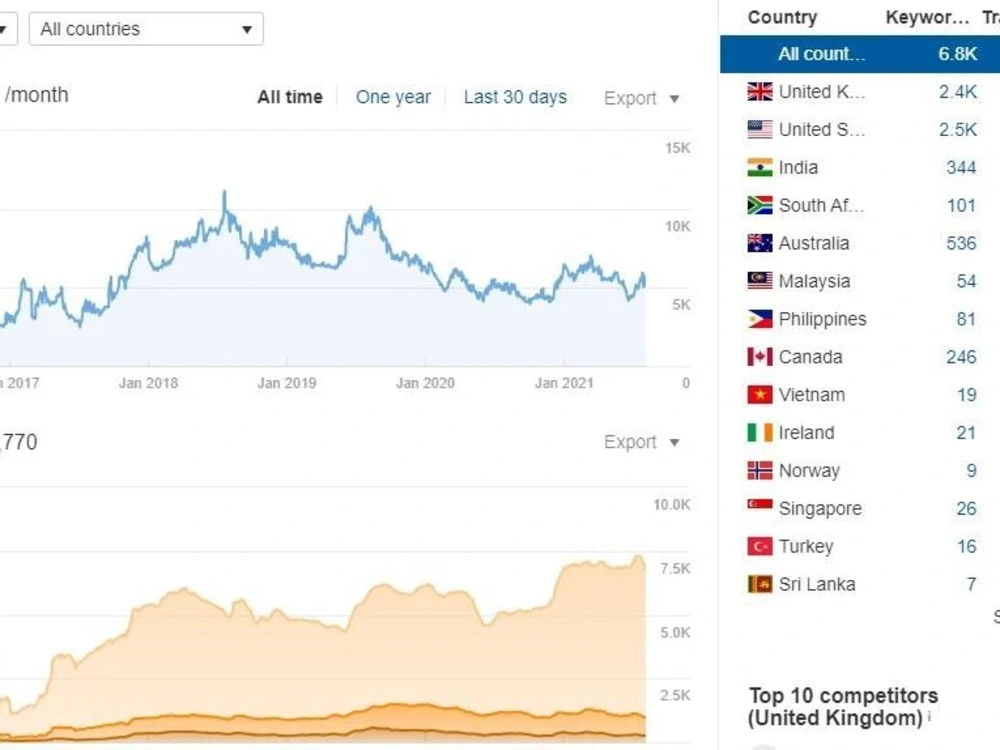The image size is (1000, 750).
Task: Sort by the Country column header
Action: click(x=783, y=17)
